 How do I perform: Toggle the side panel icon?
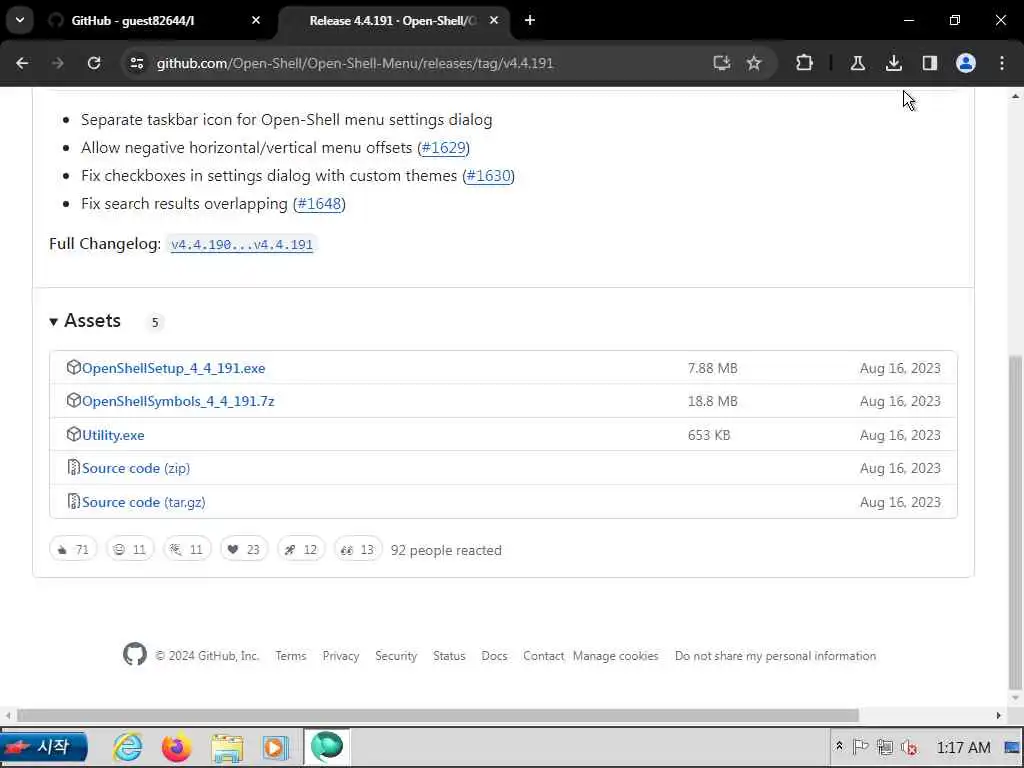click(929, 63)
